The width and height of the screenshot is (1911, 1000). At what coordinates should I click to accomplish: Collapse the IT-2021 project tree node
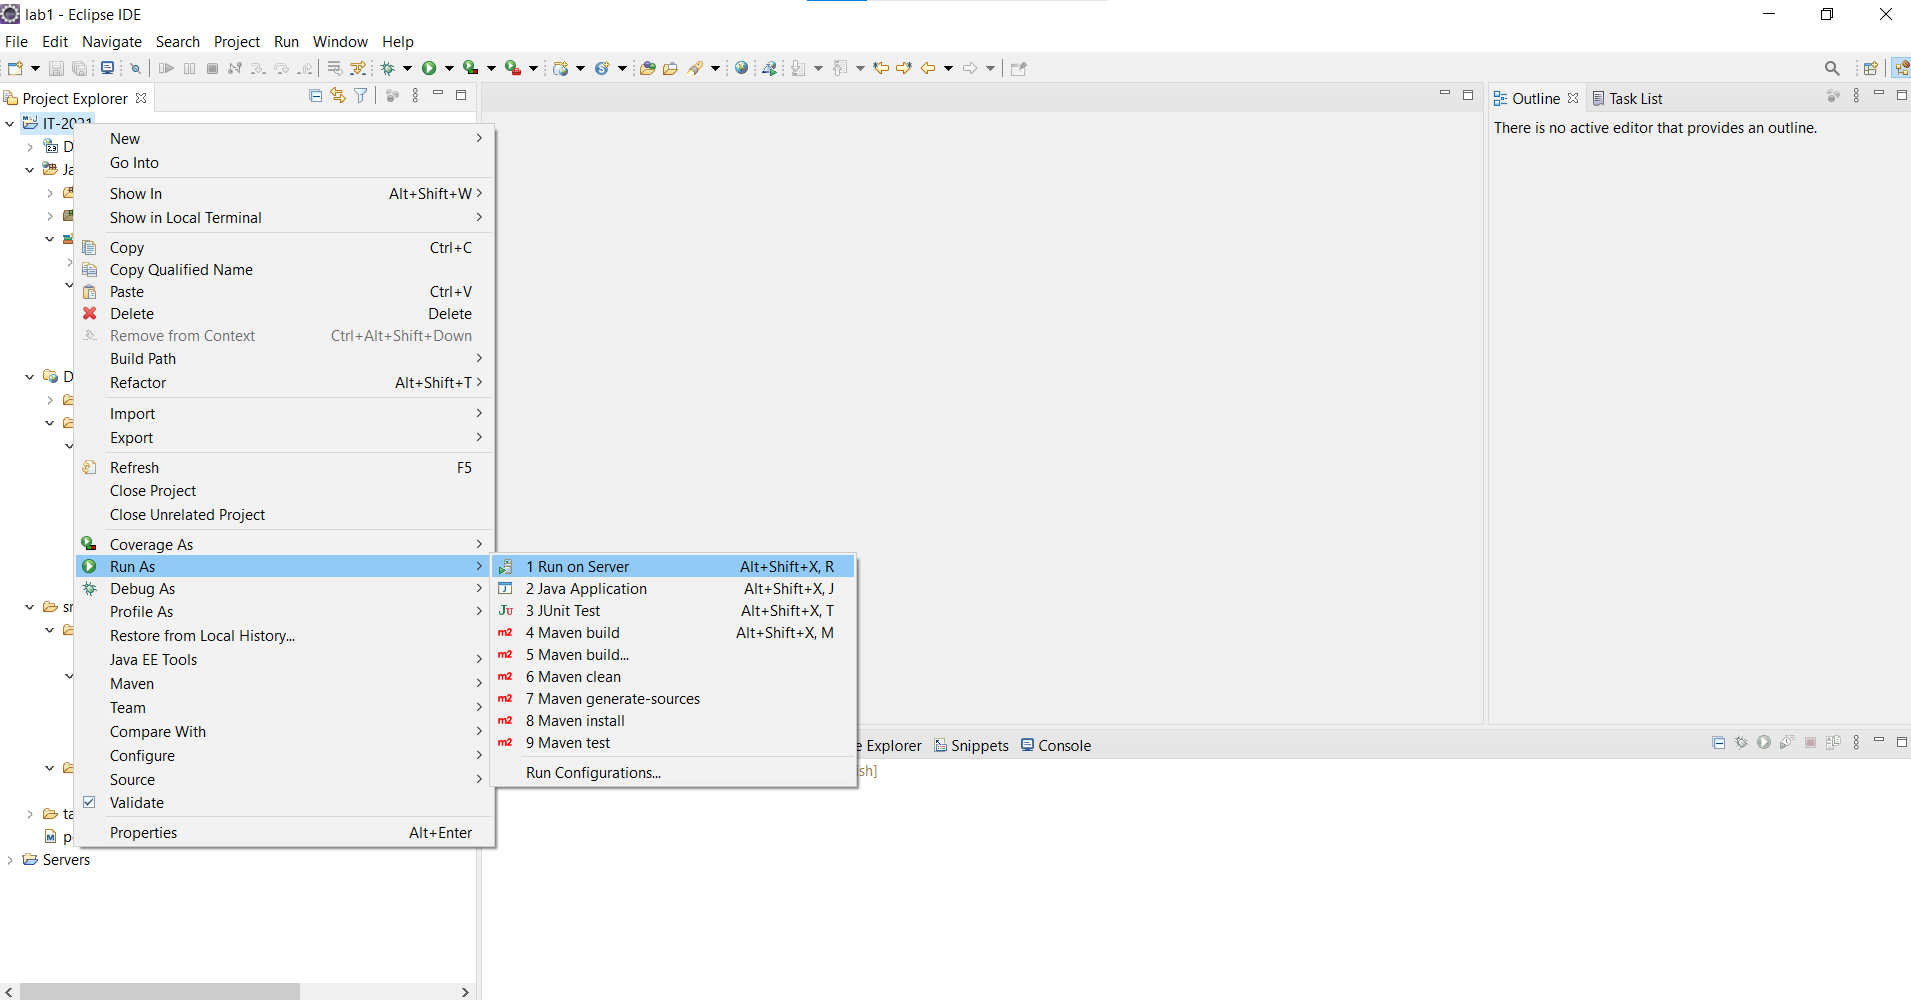[x=10, y=124]
